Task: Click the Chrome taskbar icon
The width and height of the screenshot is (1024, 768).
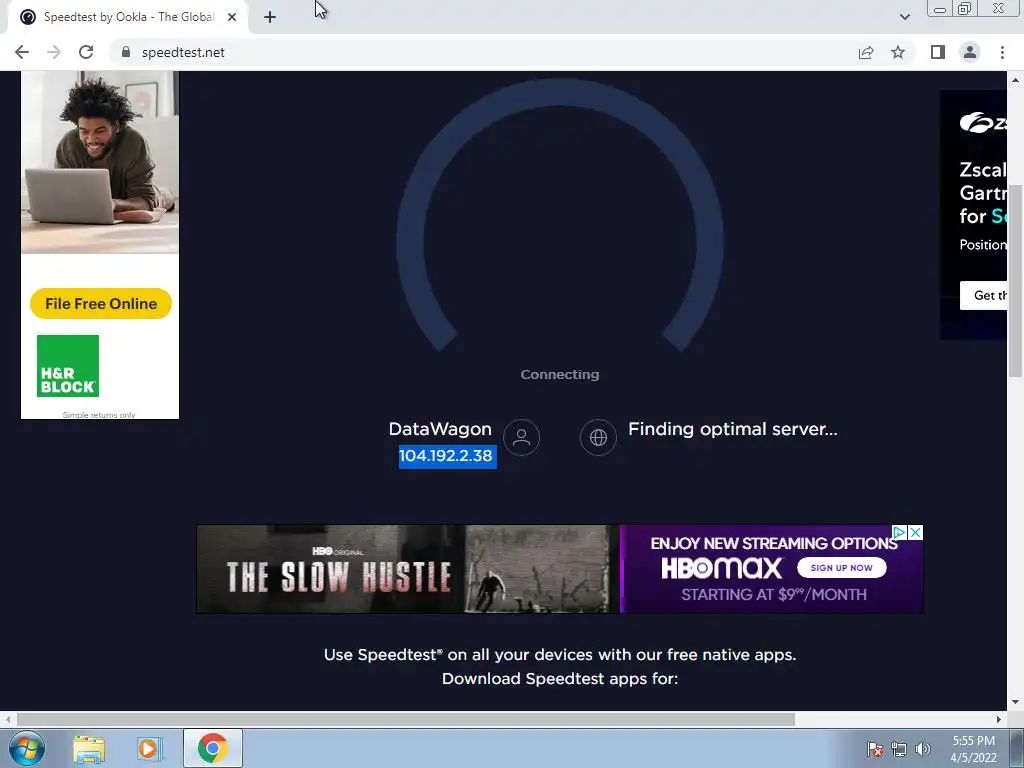Action: (212, 748)
